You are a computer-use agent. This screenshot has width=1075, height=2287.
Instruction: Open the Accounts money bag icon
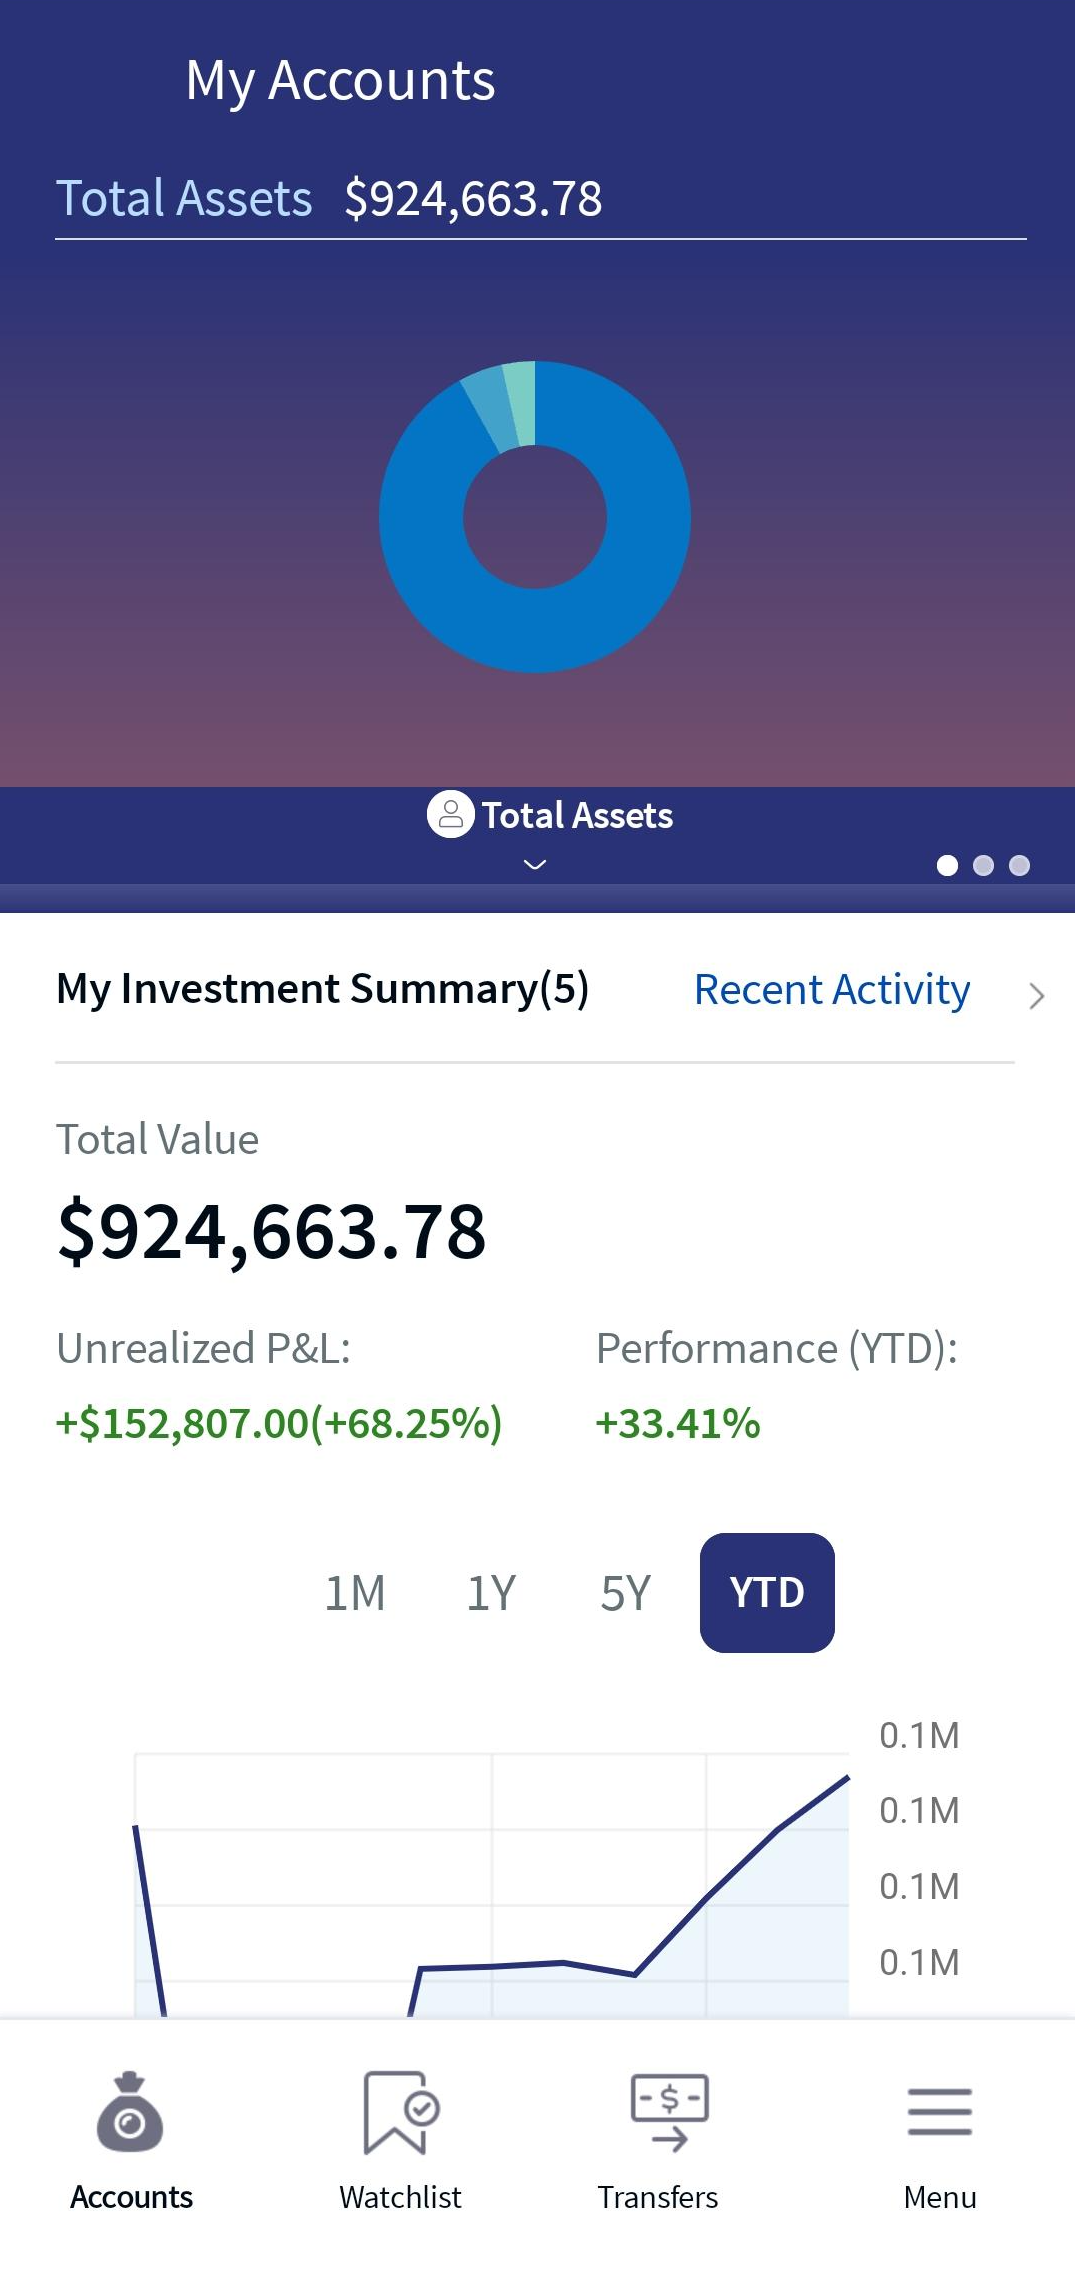[x=130, y=2112]
